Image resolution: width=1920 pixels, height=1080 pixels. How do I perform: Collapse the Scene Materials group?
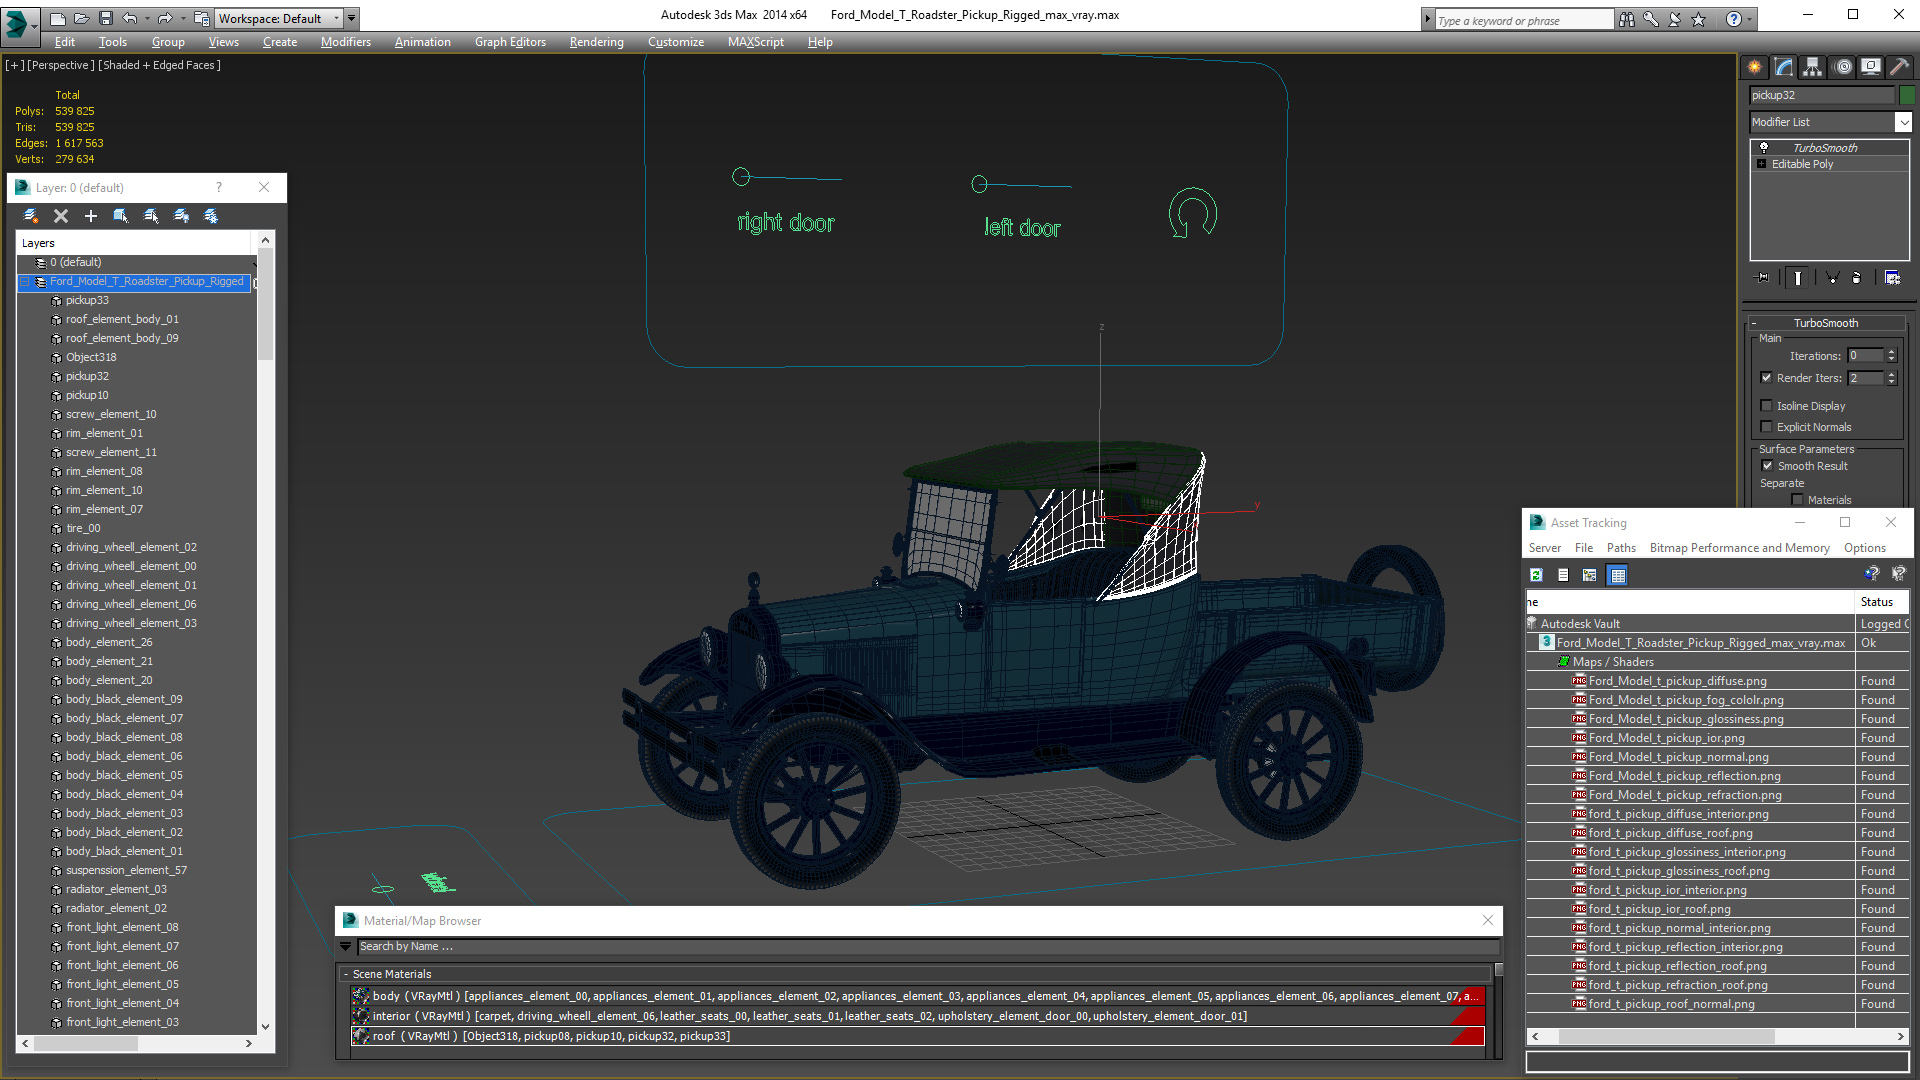pyautogui.click(x=346, y=974)
